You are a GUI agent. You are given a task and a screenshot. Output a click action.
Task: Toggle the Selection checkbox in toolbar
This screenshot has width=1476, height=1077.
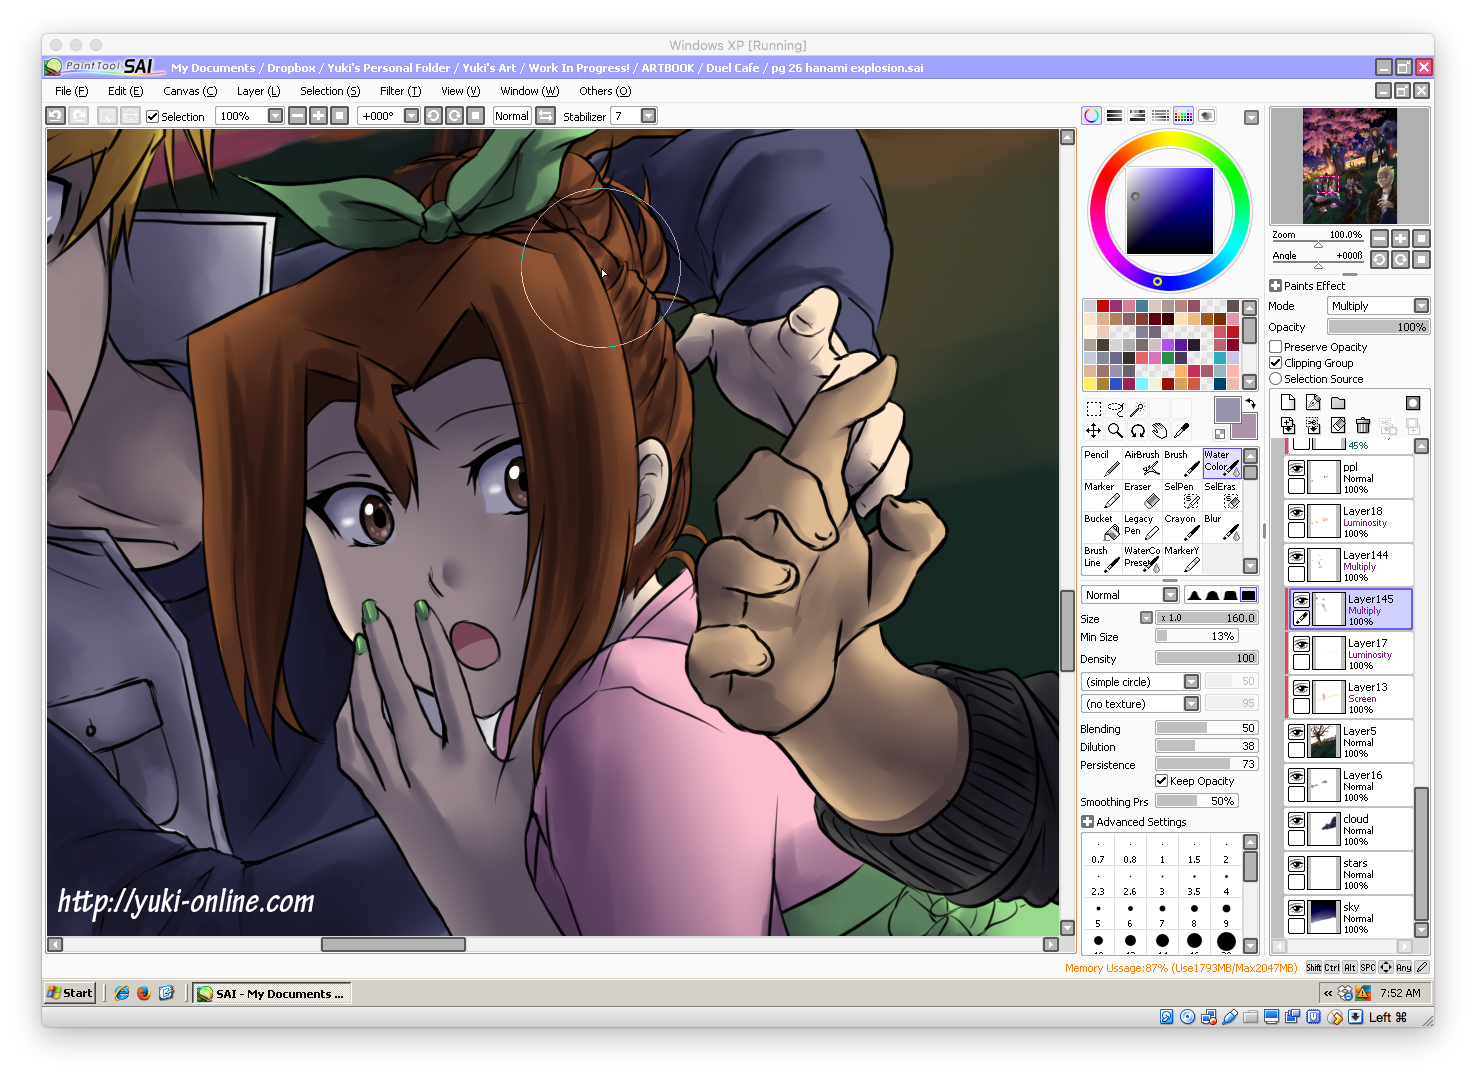(x=153, y=117)
